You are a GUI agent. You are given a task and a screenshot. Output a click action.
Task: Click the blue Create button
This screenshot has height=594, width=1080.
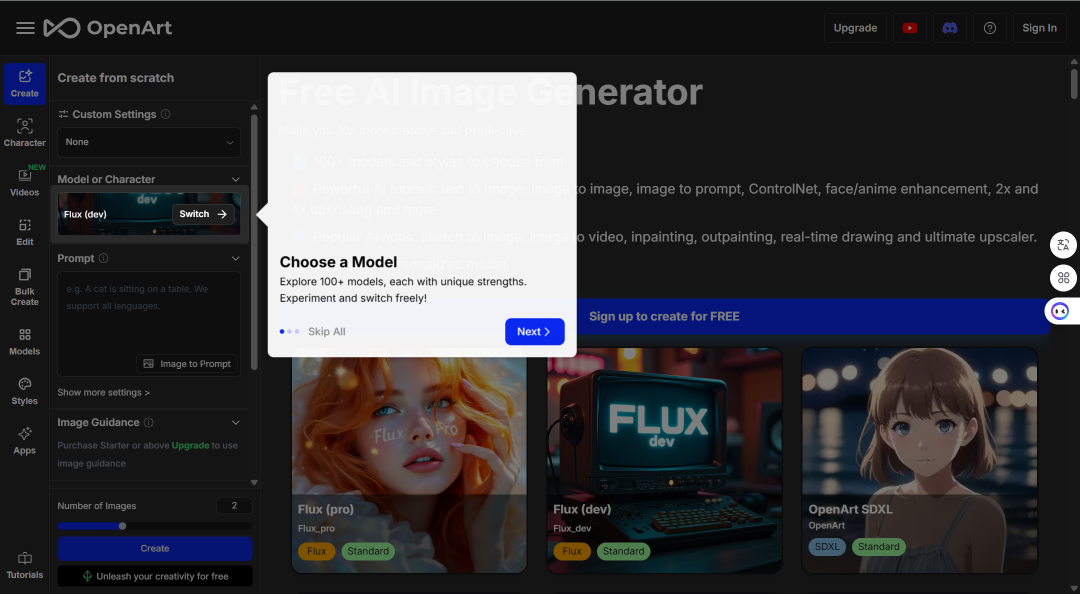(x=155, y=549)
